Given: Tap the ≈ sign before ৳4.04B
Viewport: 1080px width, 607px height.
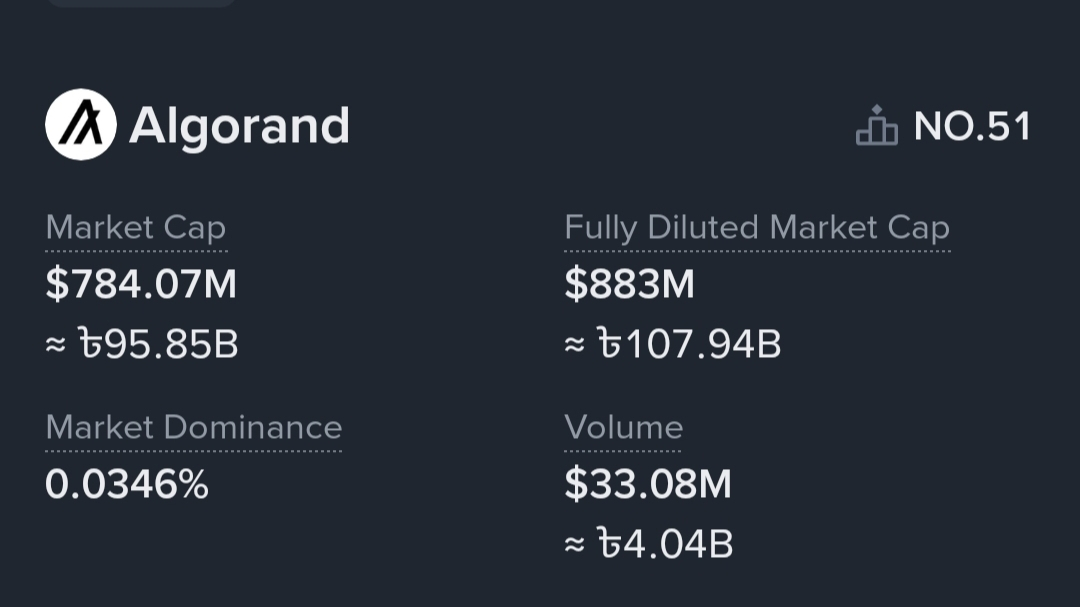Looking at the screenshot, I should (x=574, y=546).
